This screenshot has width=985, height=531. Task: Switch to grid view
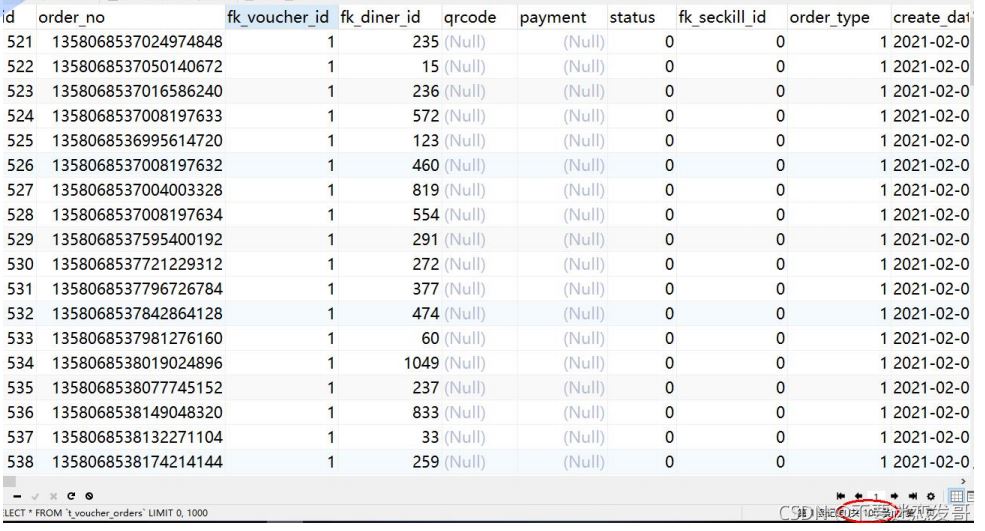click(x=956, y=496)
